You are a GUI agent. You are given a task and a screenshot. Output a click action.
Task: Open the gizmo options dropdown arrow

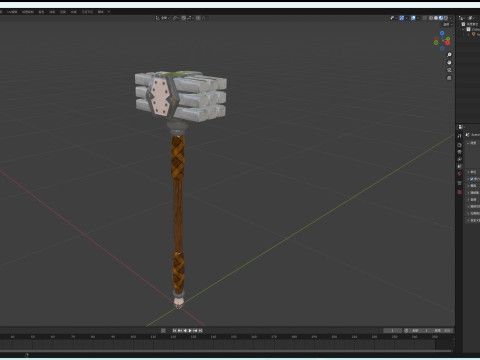pos(406,18)
